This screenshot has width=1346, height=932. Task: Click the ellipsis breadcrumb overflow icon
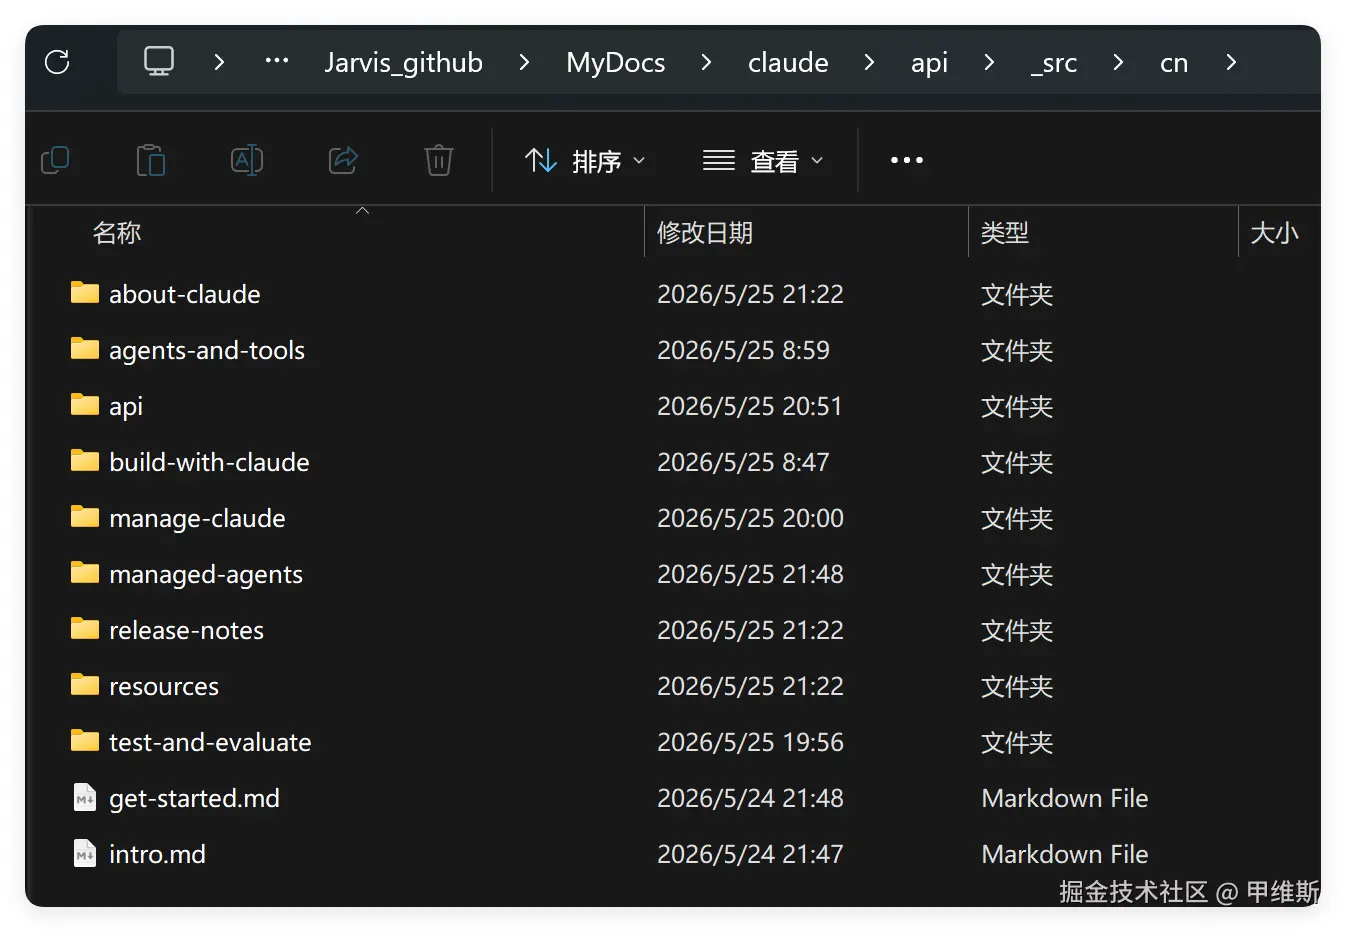coord(277,61)
